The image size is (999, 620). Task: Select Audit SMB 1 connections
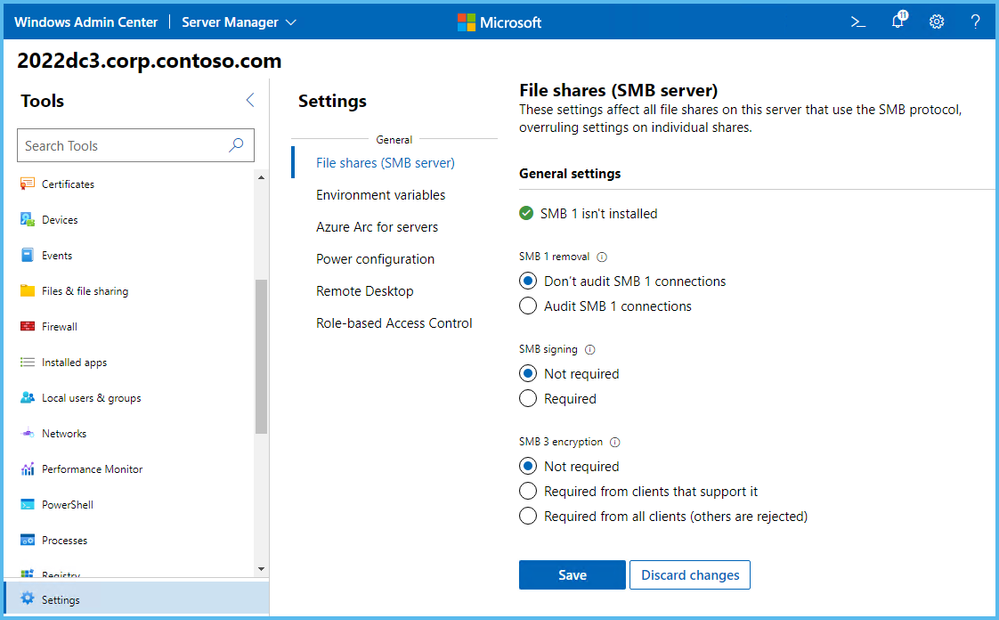point(528,306)
